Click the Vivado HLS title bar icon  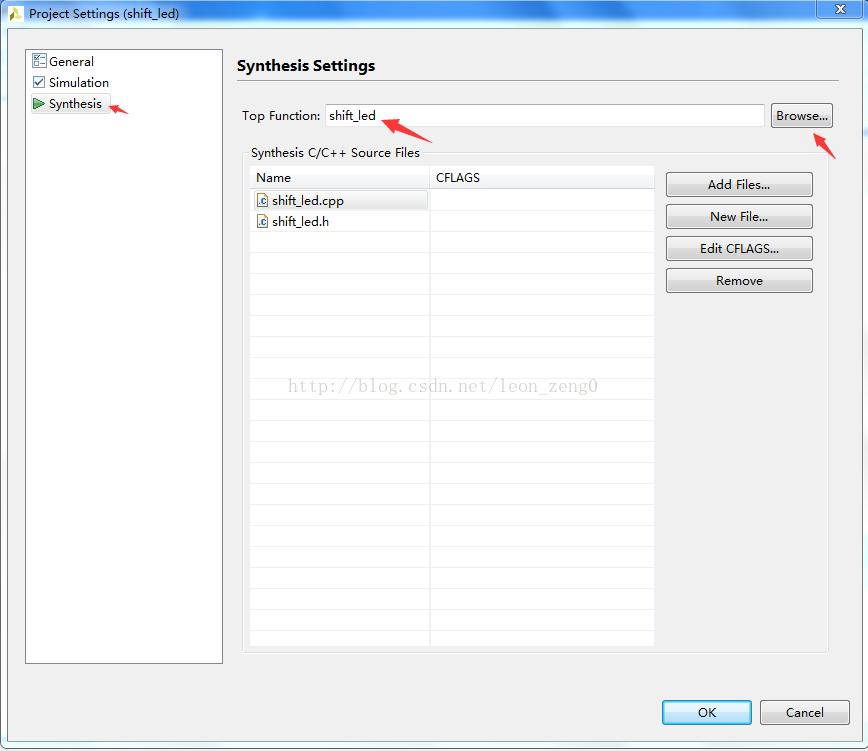tap(16, 13)
